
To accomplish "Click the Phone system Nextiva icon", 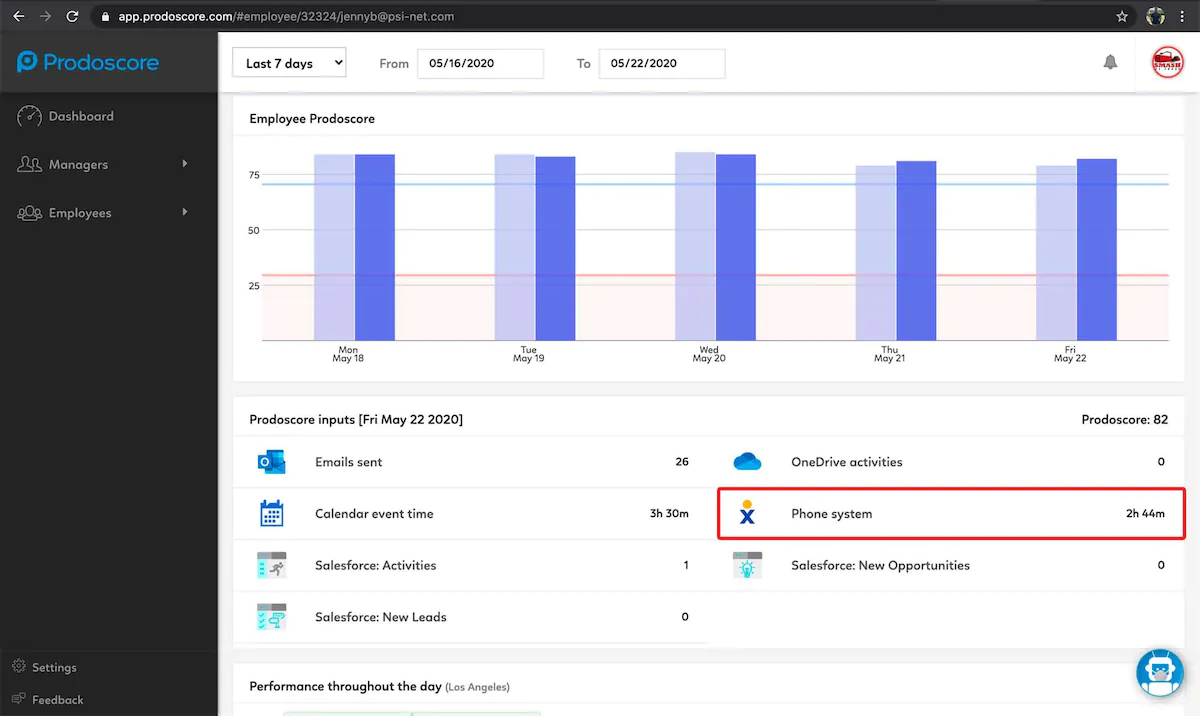I will (747, 514).
